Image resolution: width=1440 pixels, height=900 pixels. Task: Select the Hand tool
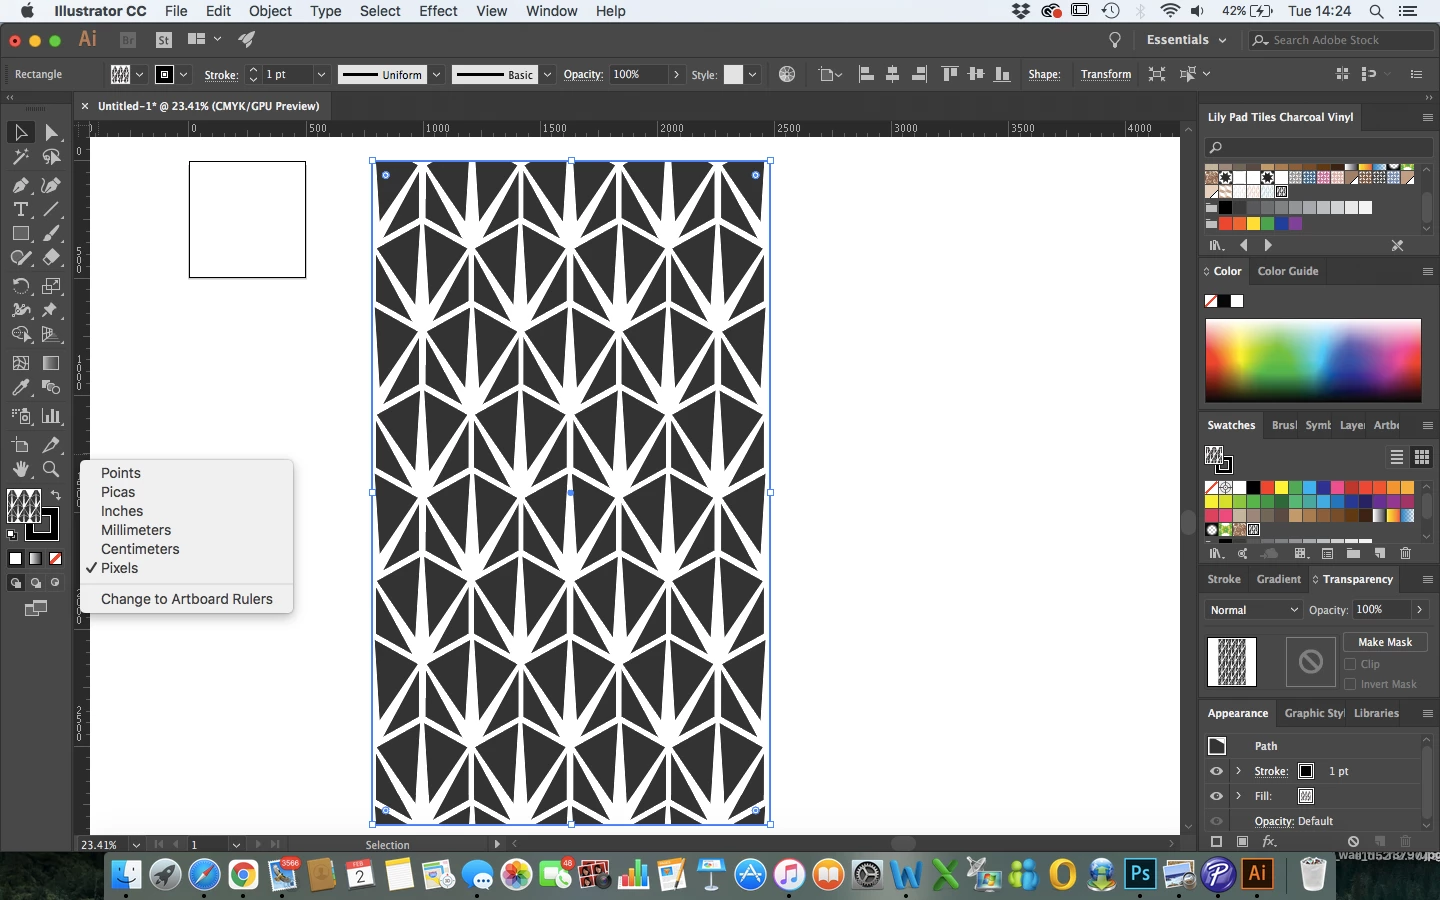(20, 469)
